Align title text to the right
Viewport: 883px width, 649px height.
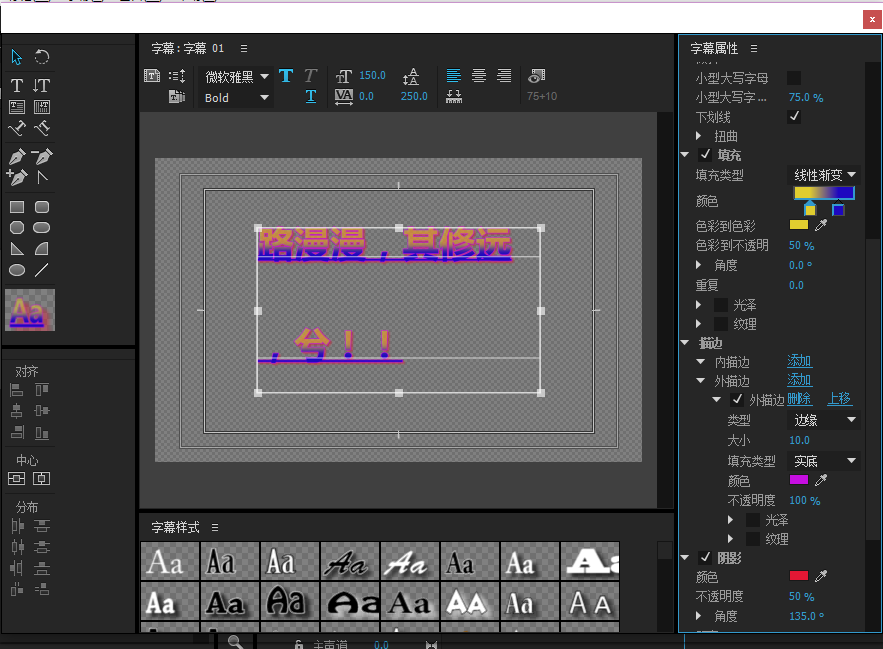pos(504,75)
